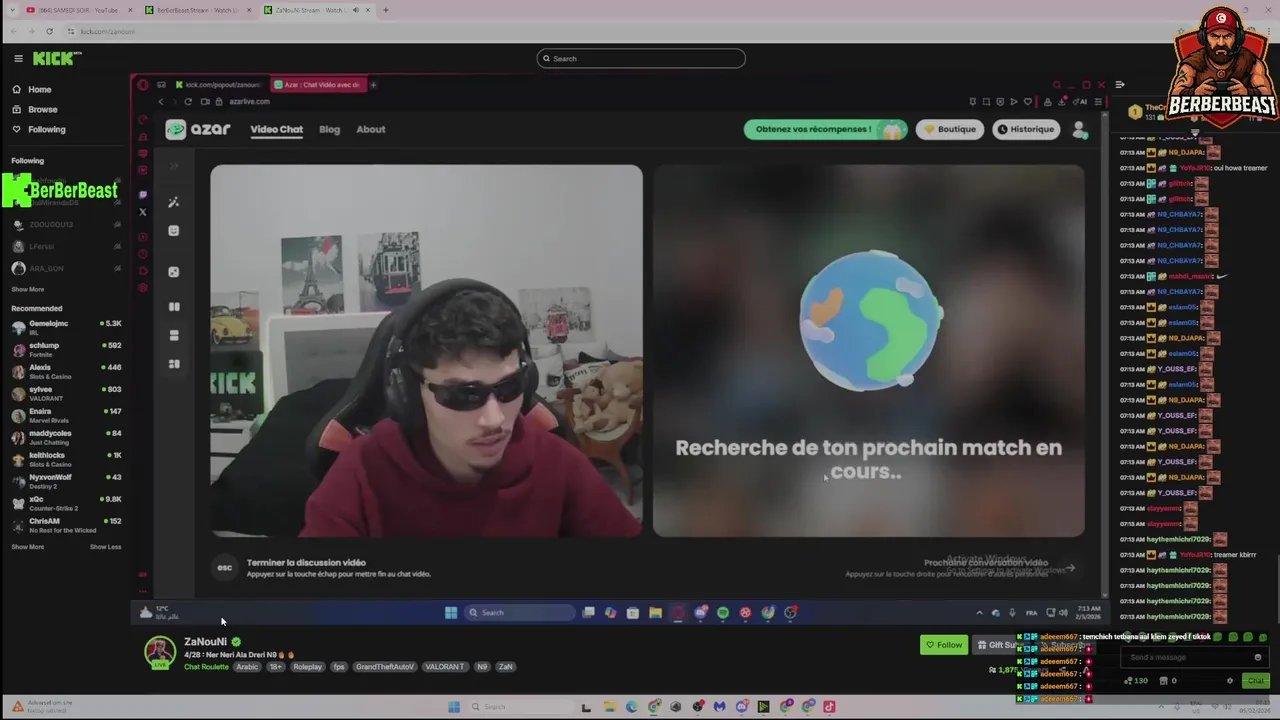Click the esc end chat button

coord(225,567)
